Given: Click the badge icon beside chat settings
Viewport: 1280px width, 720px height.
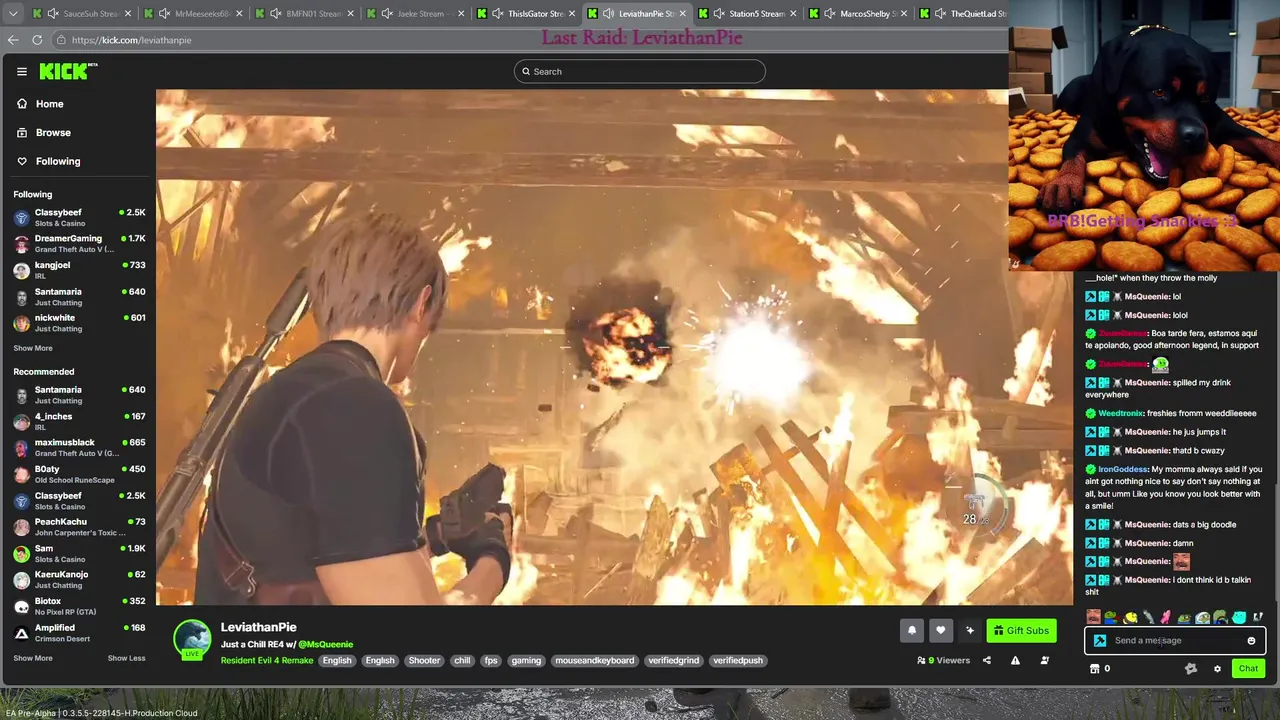Looking at the screenshot, I should click(x=1190, y=669).
